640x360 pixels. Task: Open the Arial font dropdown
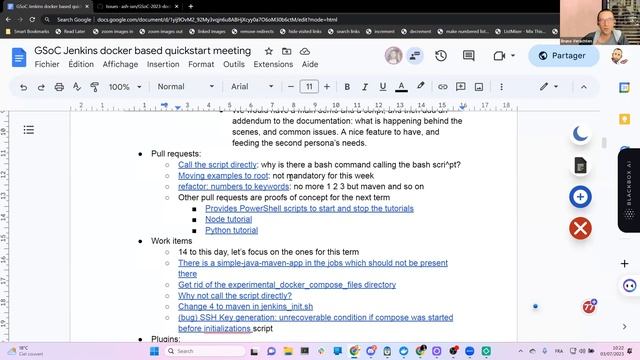click(x=252, y=87)
